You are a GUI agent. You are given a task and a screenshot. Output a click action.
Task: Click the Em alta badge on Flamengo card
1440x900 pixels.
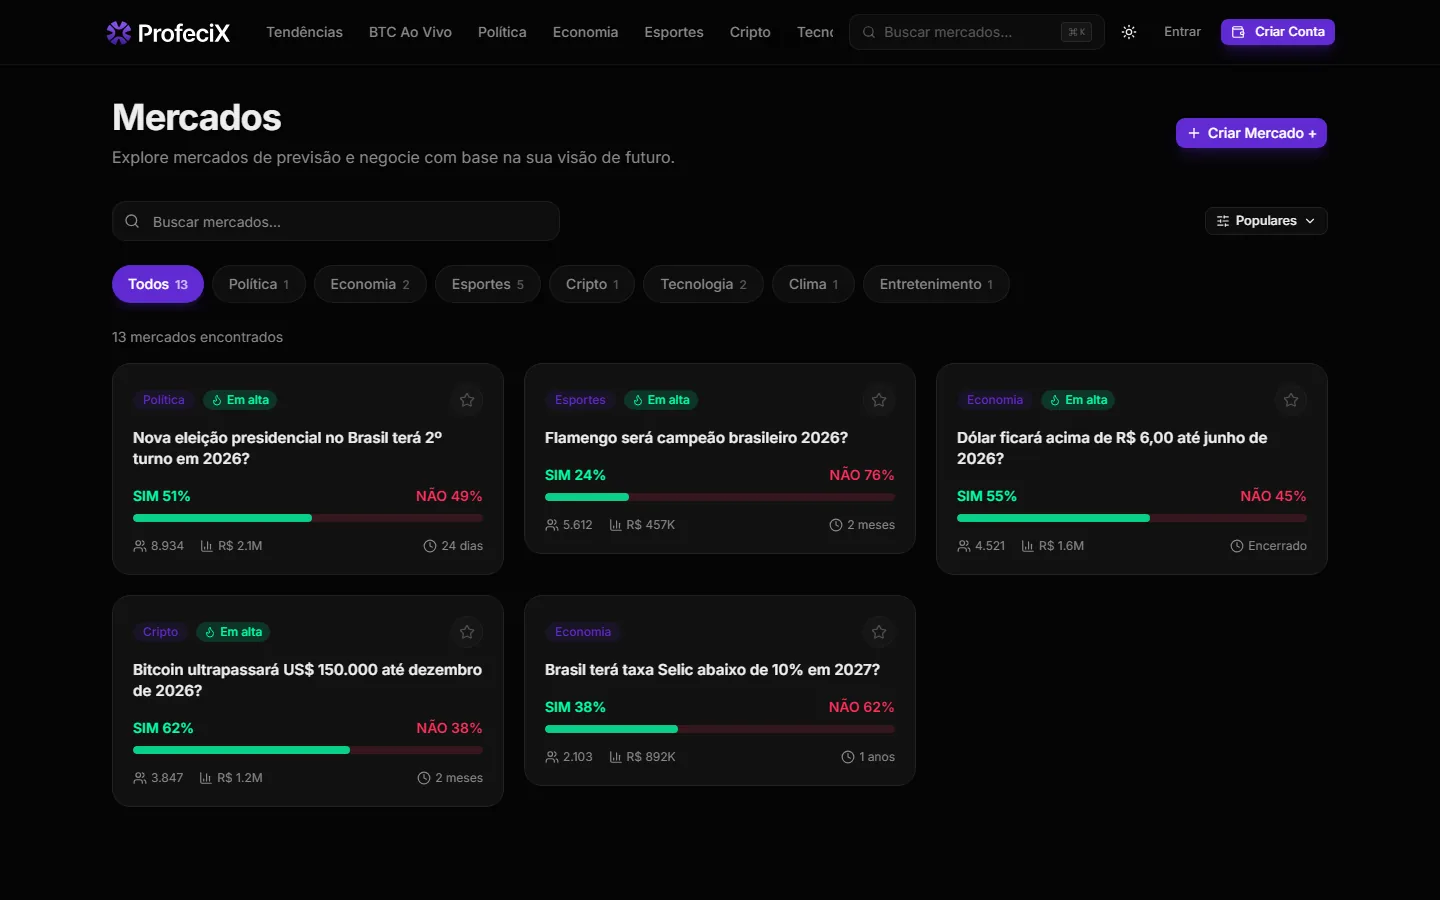click(661, 400)
